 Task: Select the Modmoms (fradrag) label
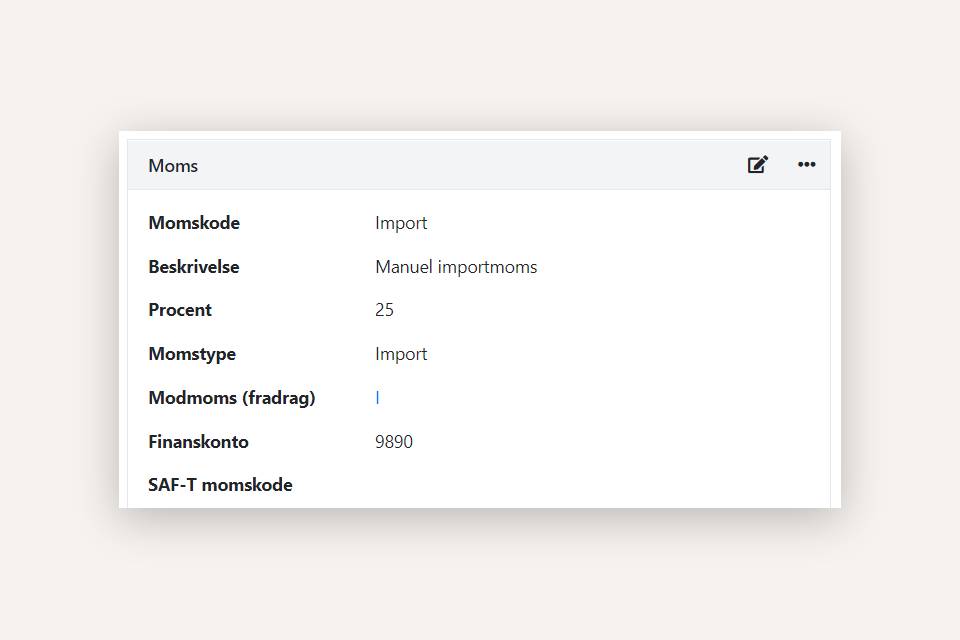pos(231,398)
